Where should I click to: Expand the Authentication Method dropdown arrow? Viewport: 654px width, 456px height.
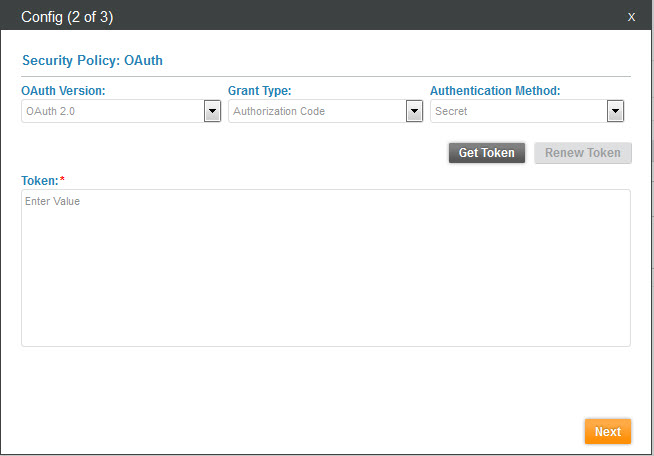616,111
